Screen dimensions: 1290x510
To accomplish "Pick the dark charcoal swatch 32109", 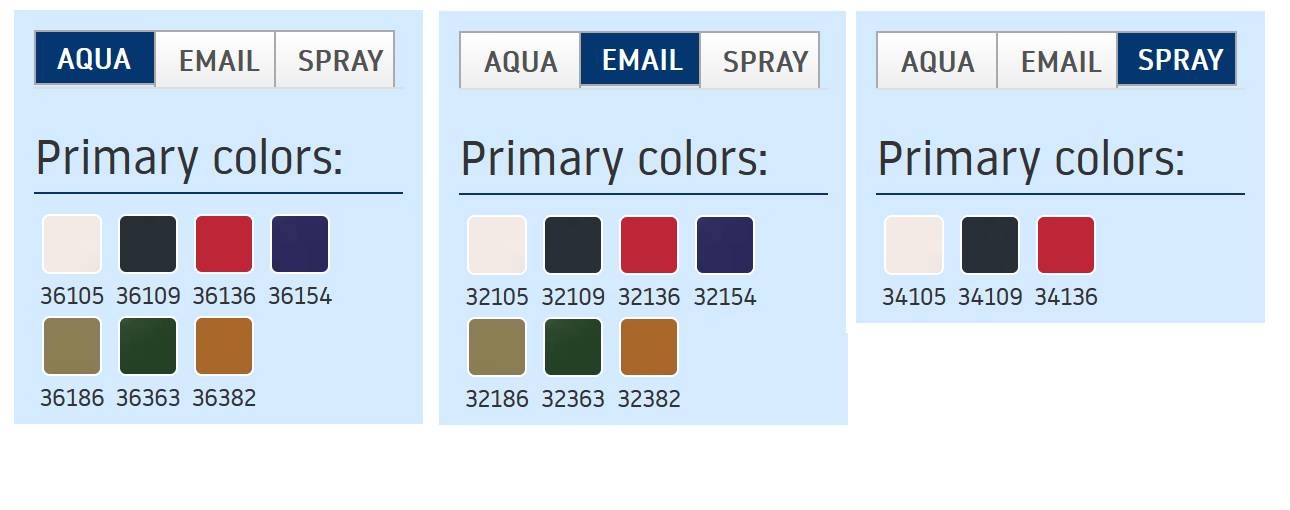I will [x=573, y=245].
